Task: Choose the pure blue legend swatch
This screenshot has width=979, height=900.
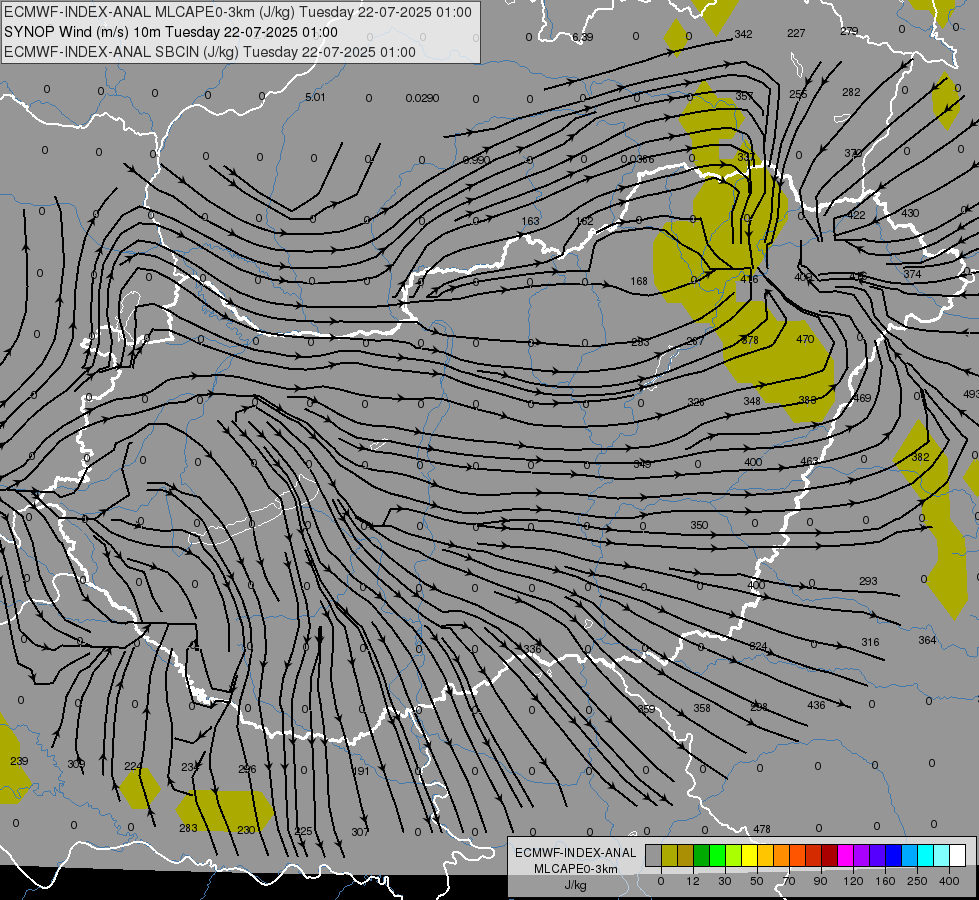Action: (x=894, y=855)
